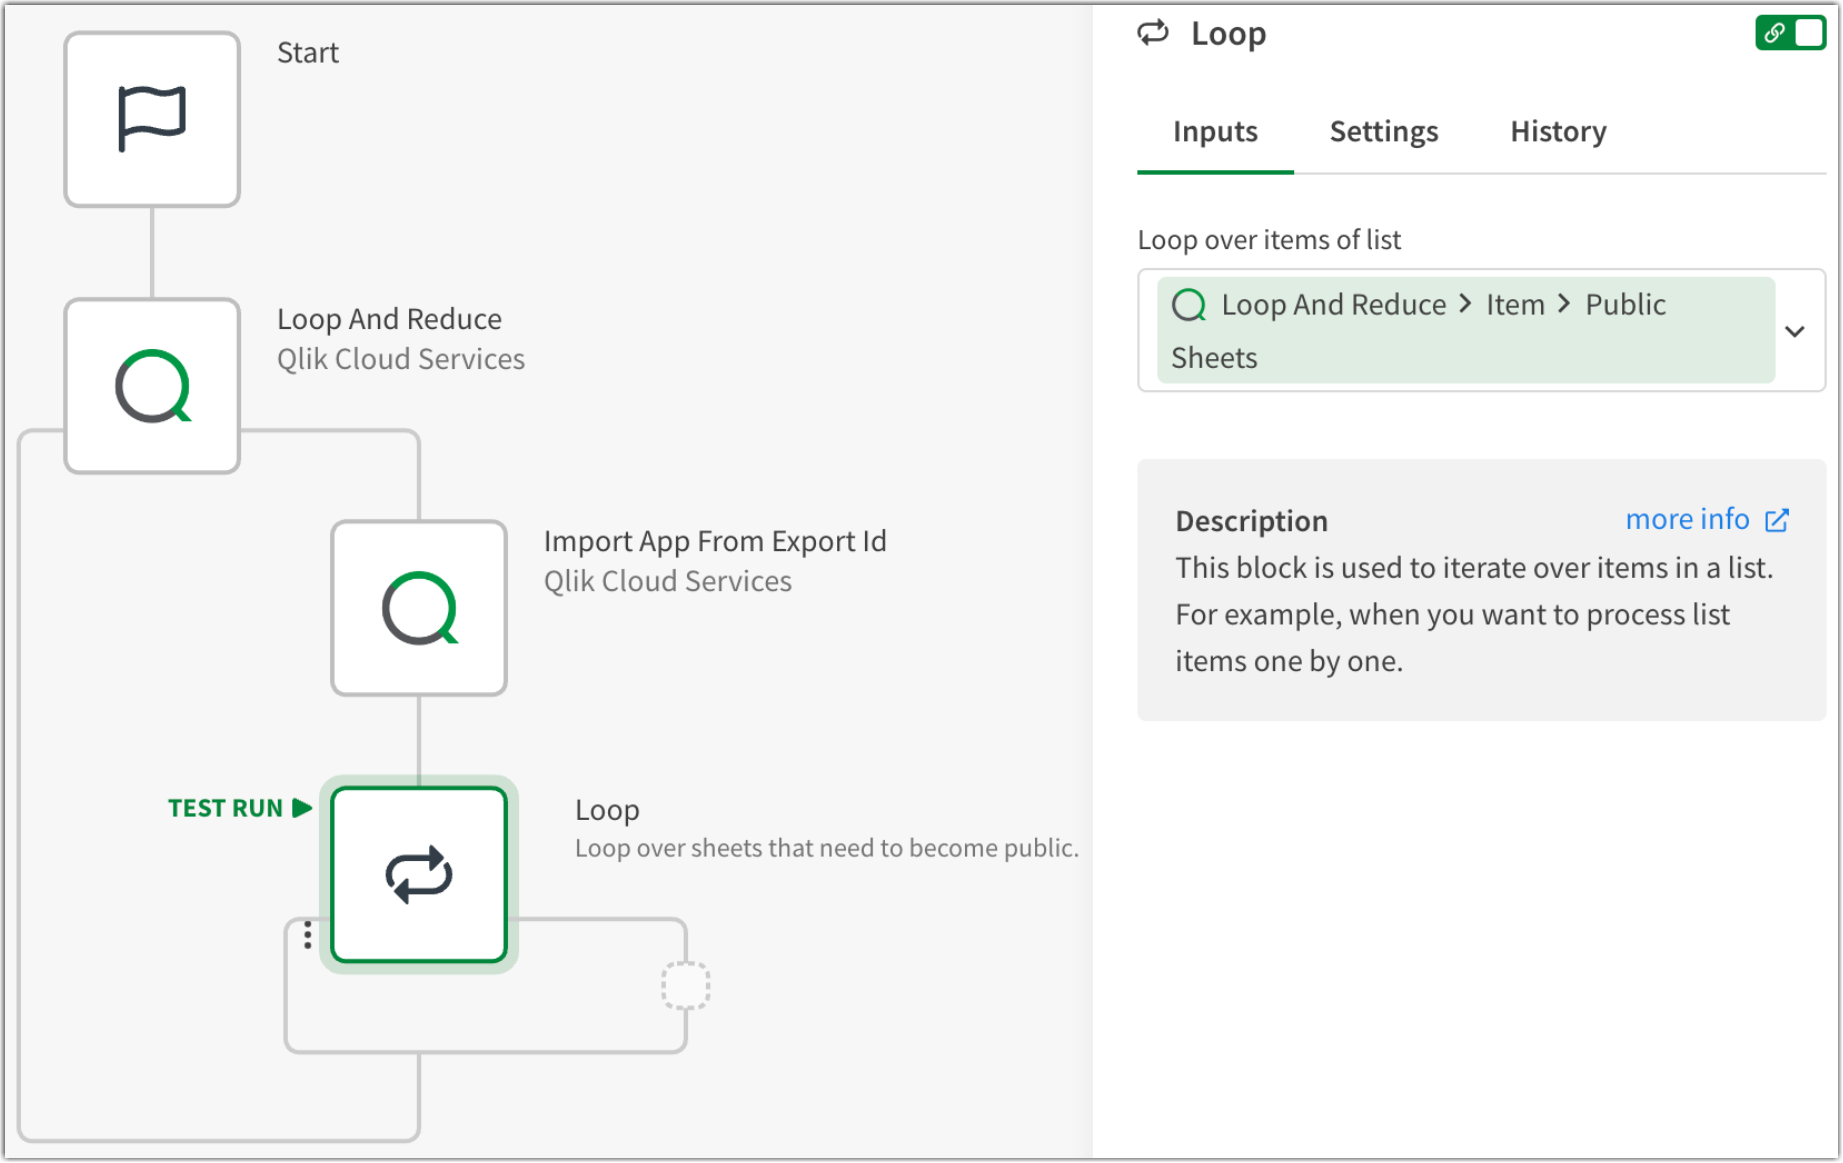The height and width of the screenshot is (1163, 1843).
Task: Click the Loop over sheets description text
Action: coord(826,848)
